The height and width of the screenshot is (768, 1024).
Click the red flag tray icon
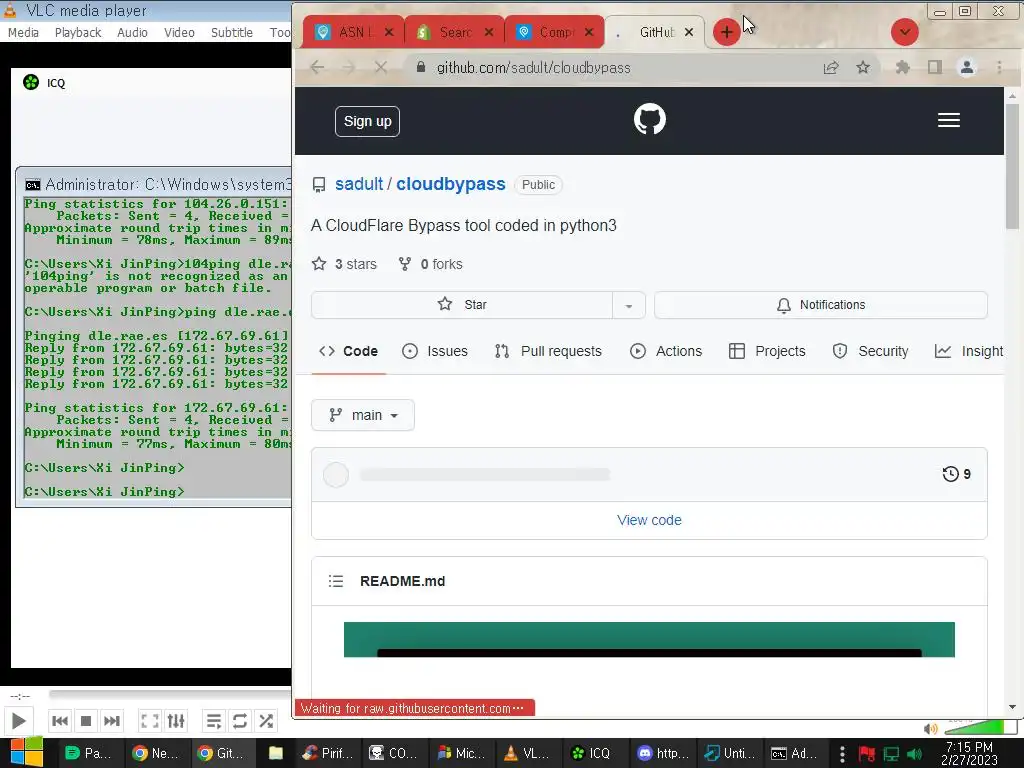tap(867, 754)
